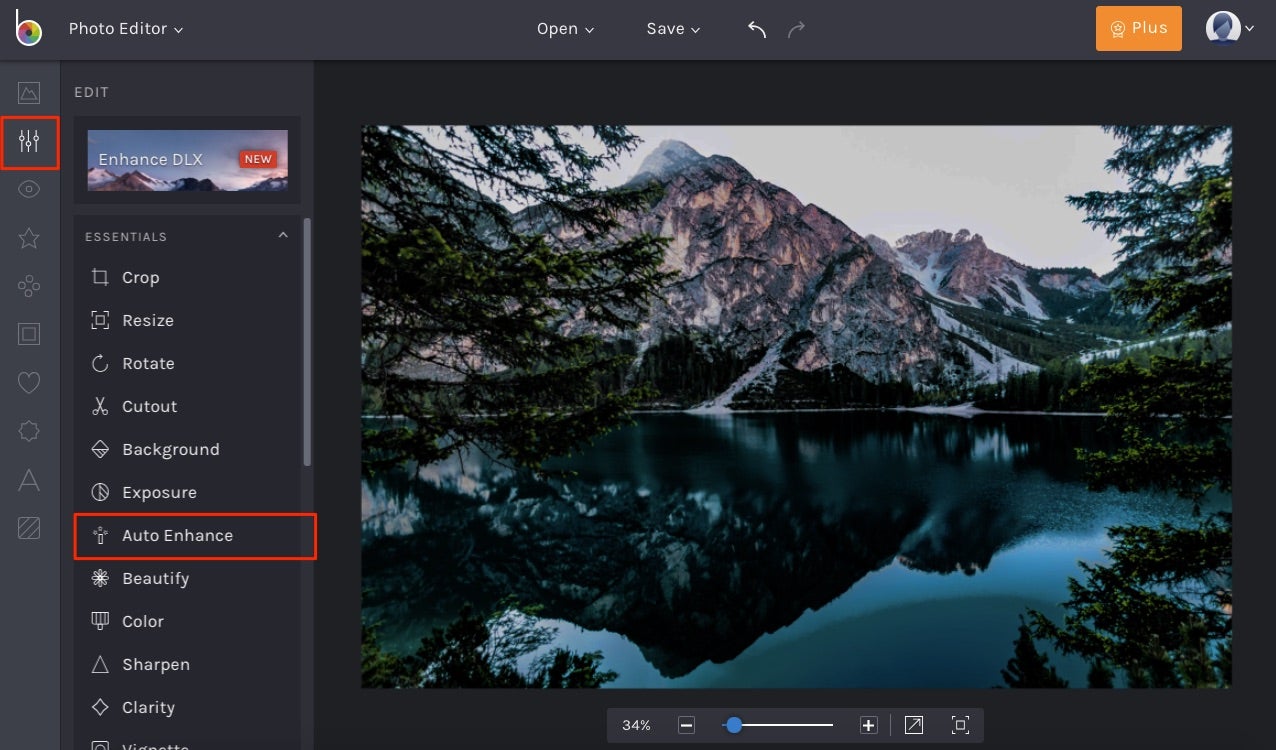The image size is (1276, 750).
Task: Select Auto Enhance from Essentials list
Action: pyautogui.click(x=177, y=536)
